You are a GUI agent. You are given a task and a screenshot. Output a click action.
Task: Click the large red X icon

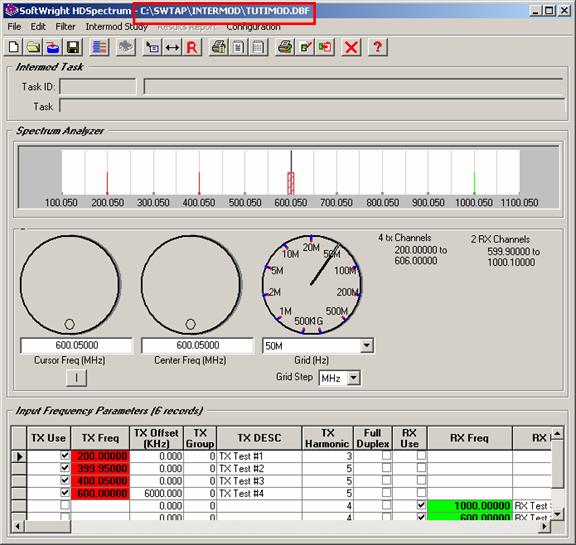pyautogui.click(x=352, y=47)
